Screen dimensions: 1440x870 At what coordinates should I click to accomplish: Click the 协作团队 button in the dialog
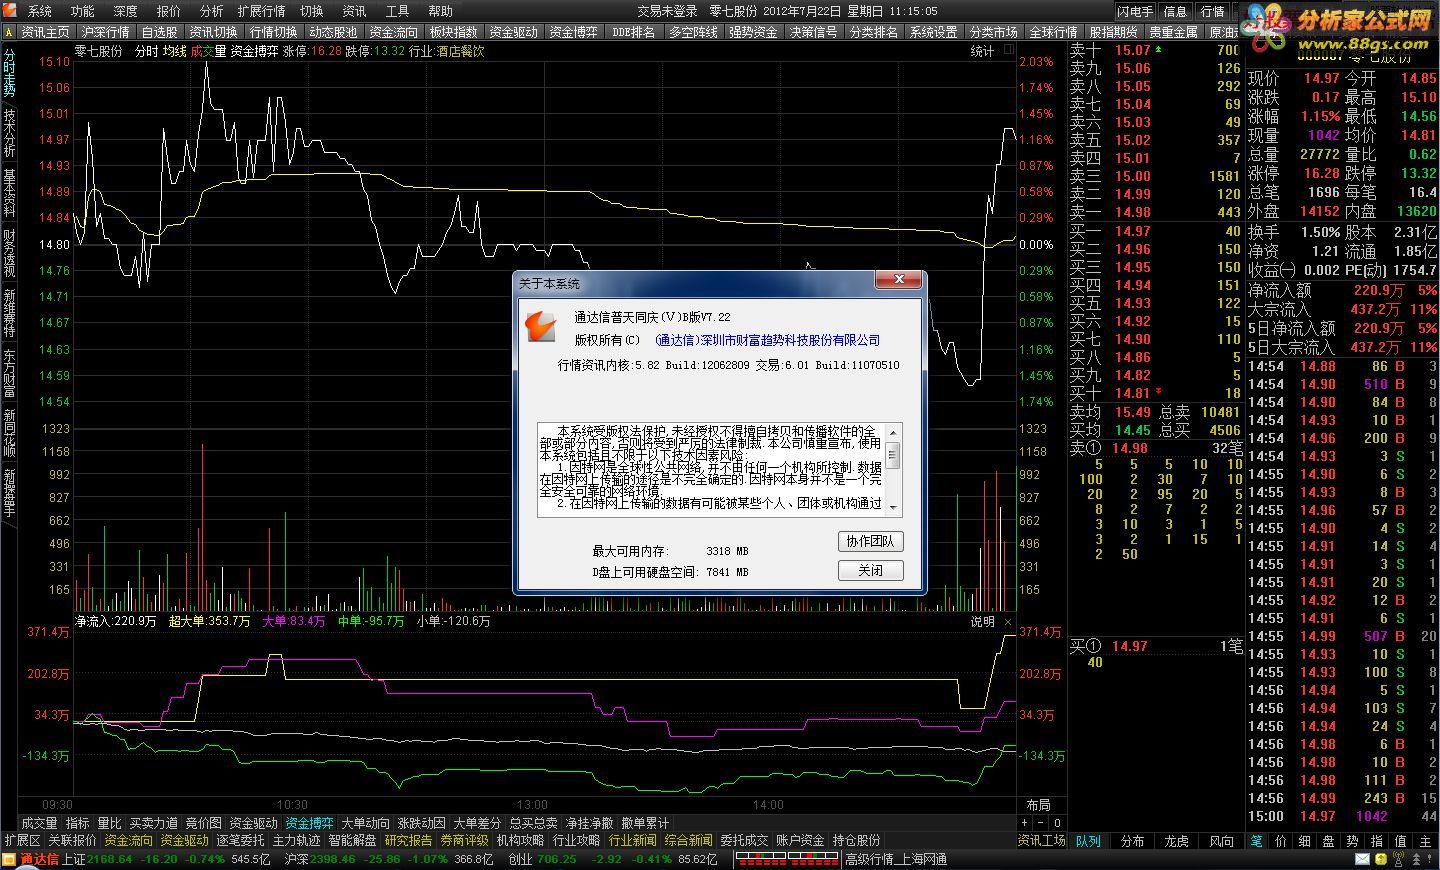[x=870, y=541]
